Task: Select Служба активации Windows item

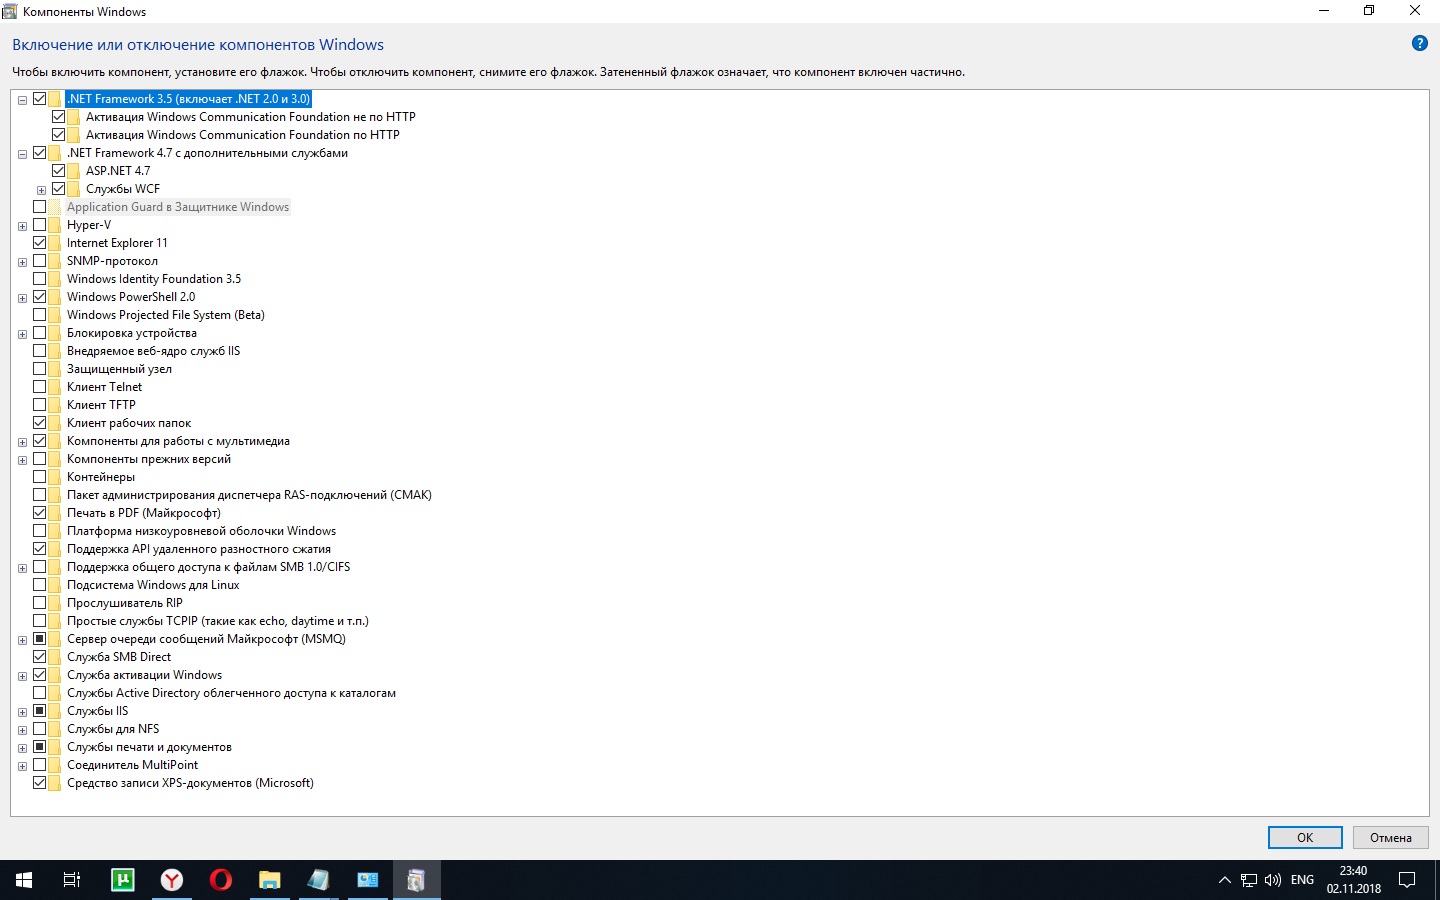Action: pos(145,675)
